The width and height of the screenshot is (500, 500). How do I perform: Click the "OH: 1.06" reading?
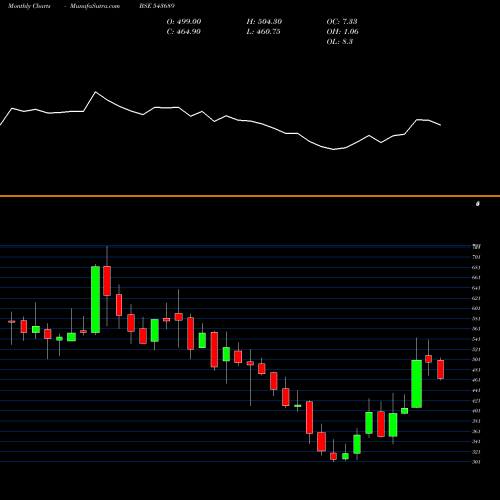click(343, 32)
